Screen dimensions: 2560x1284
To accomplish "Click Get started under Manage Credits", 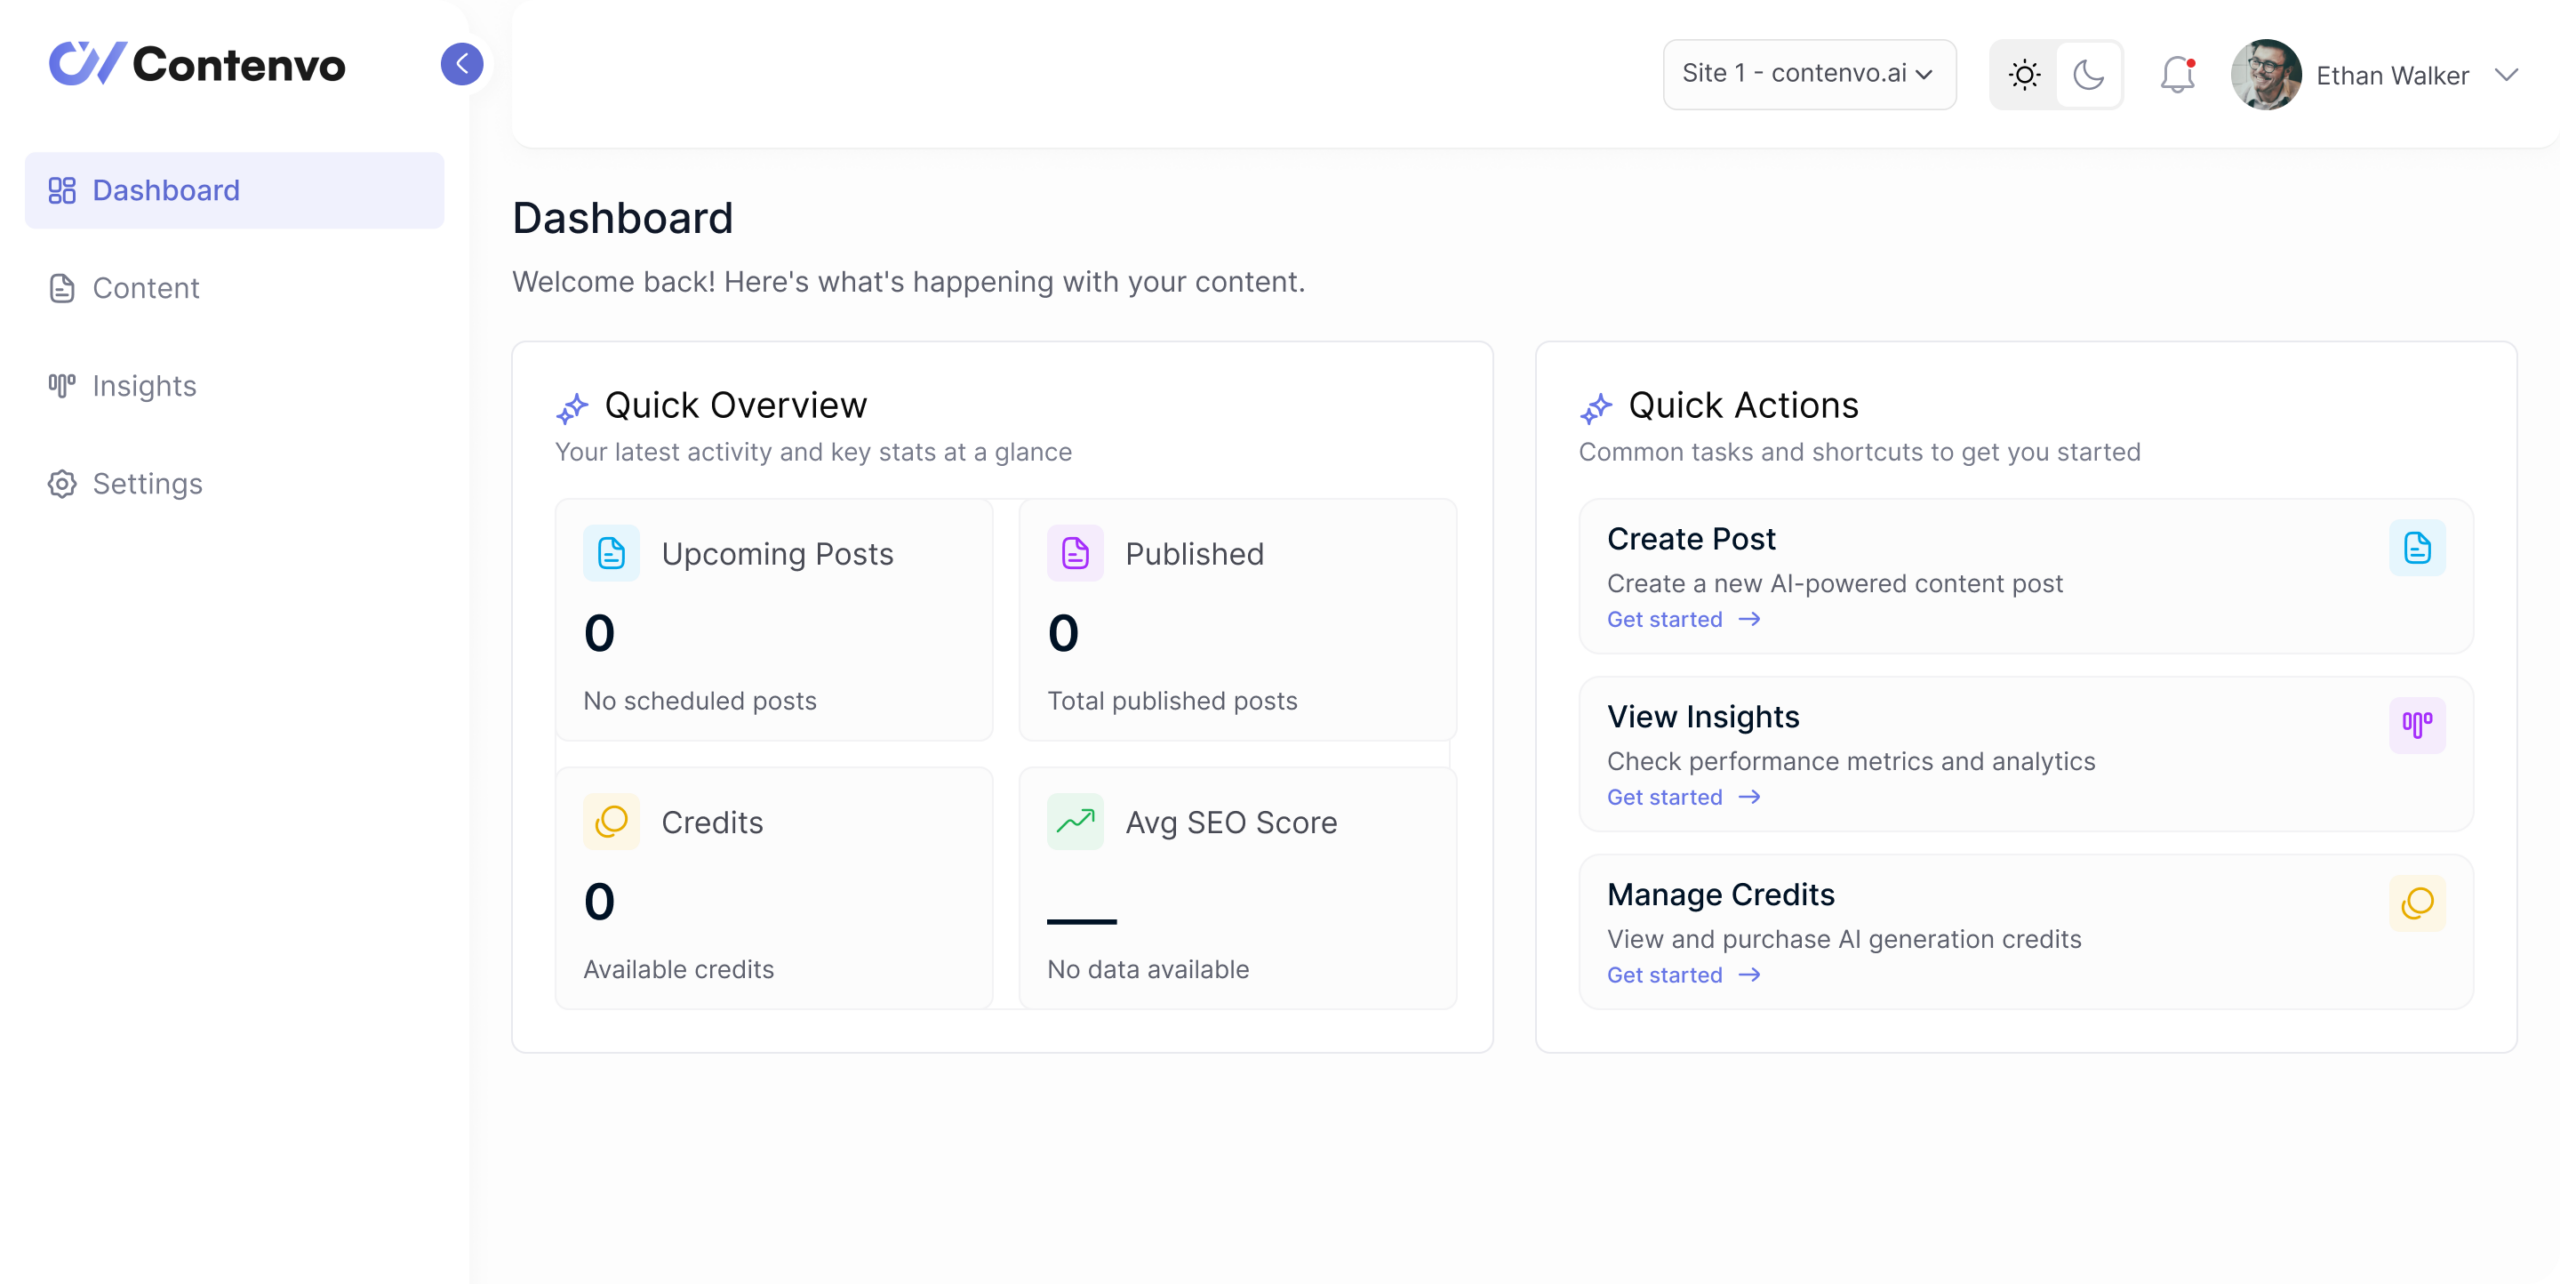I will (x=1664, y=975).
